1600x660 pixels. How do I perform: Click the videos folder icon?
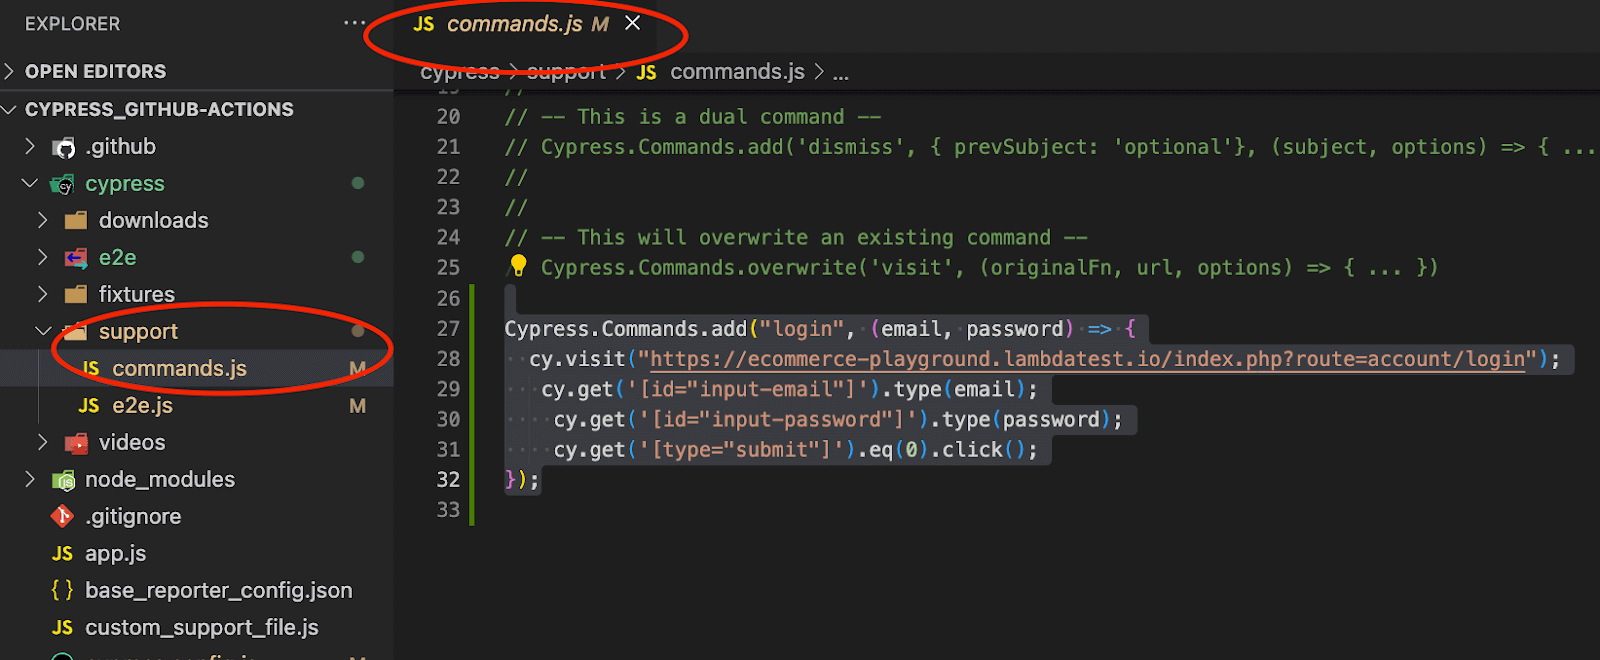coord(76,443)
